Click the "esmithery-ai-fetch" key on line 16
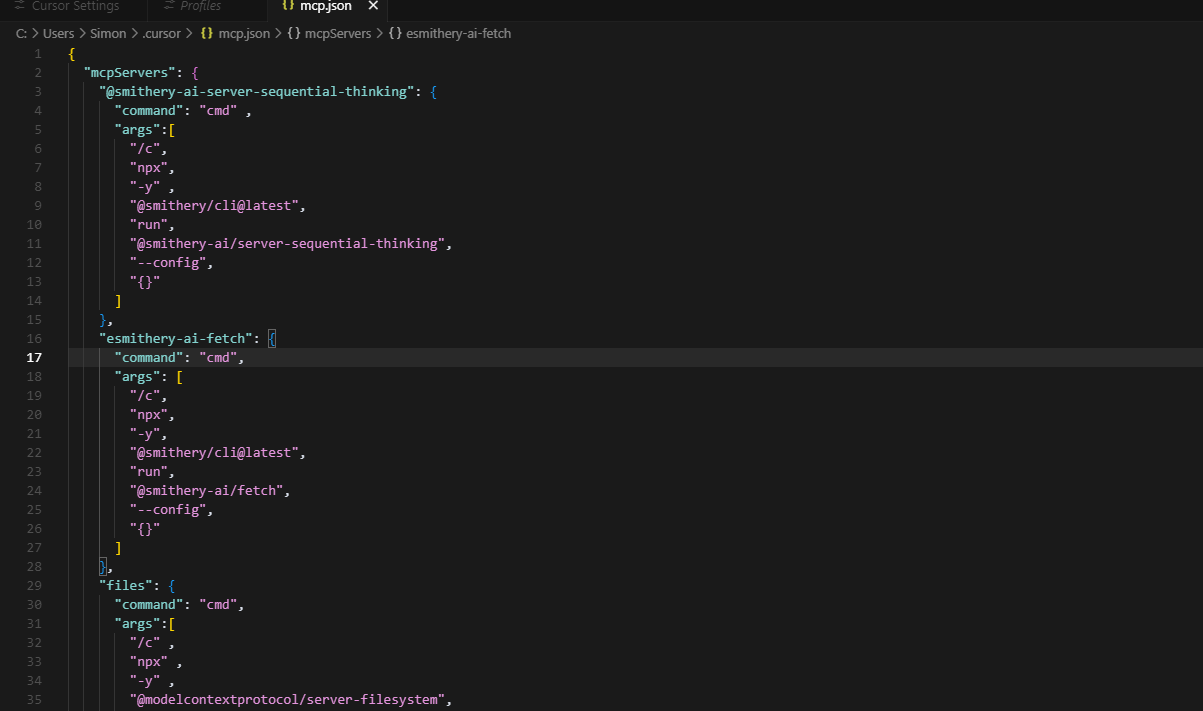 coord(176,338)
